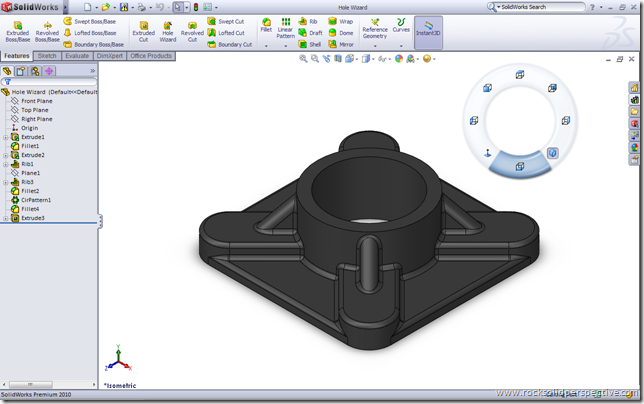Expand the Rib3 feature node
The height and width of the screenshot is (404, 644).
(x=5, y=183)
